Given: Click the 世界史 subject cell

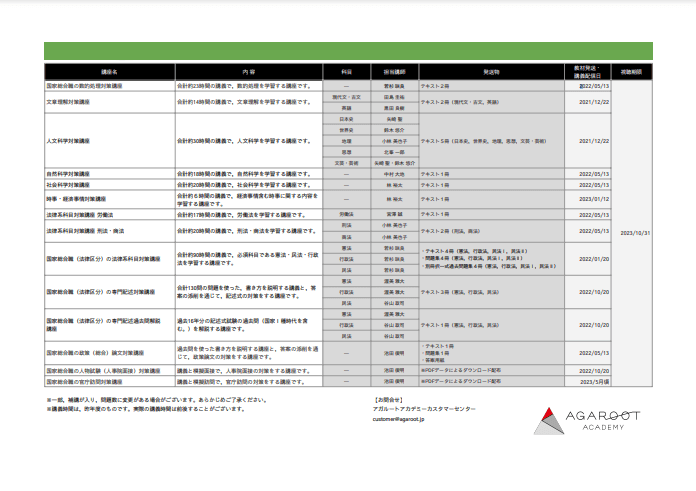Looking at the screenshot, I should (346, 130).
